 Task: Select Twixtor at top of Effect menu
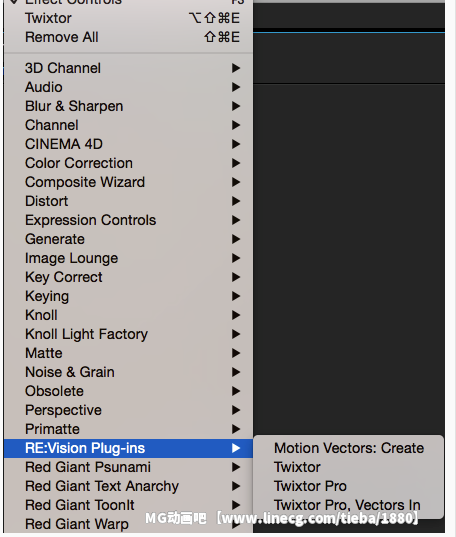click(x=128, y=18)
